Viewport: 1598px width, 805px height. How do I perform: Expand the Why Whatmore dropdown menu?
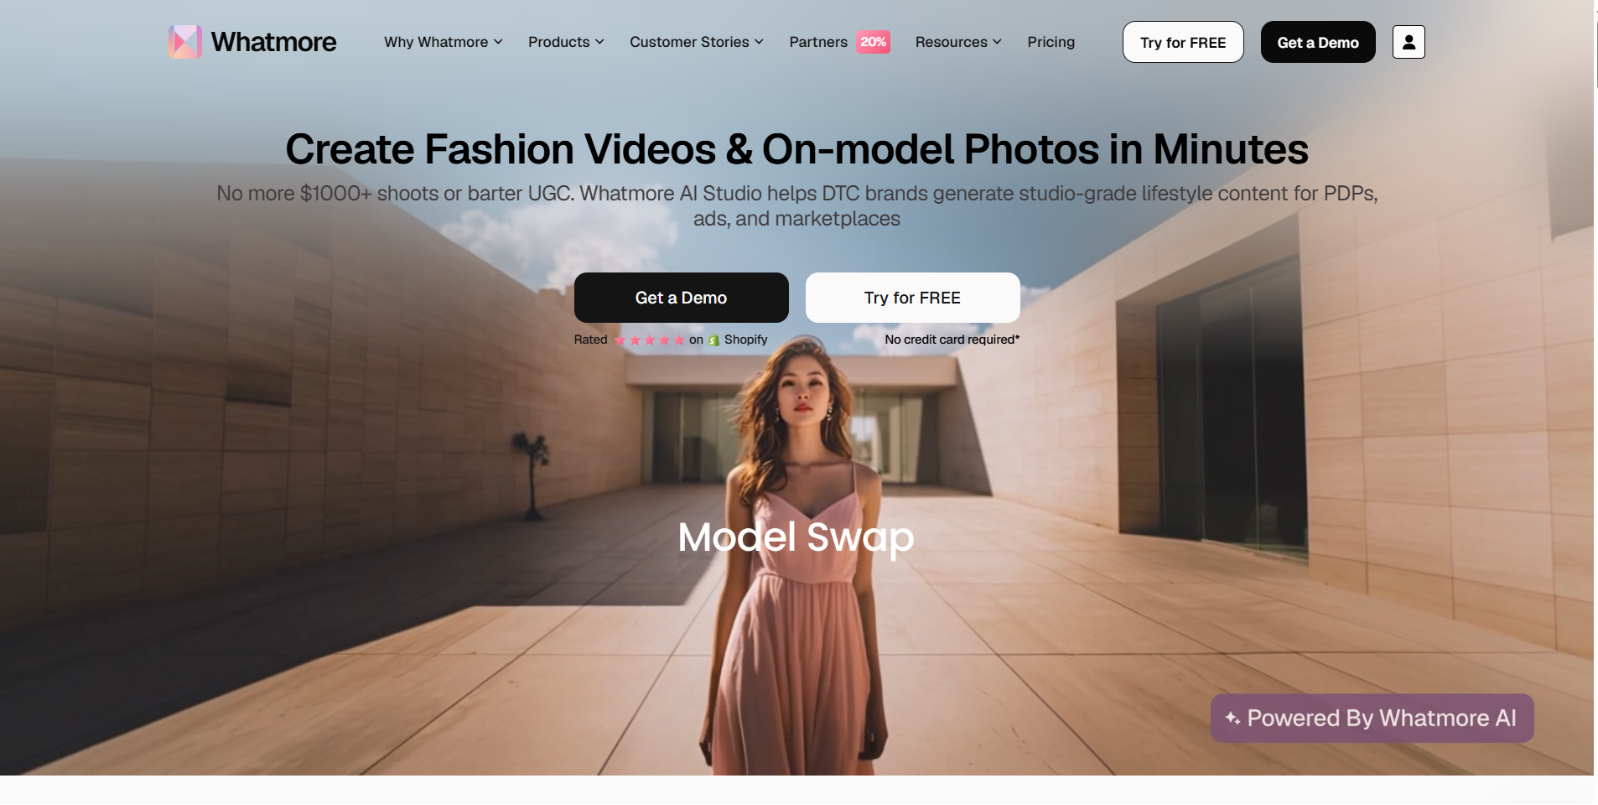coord(443,42)
